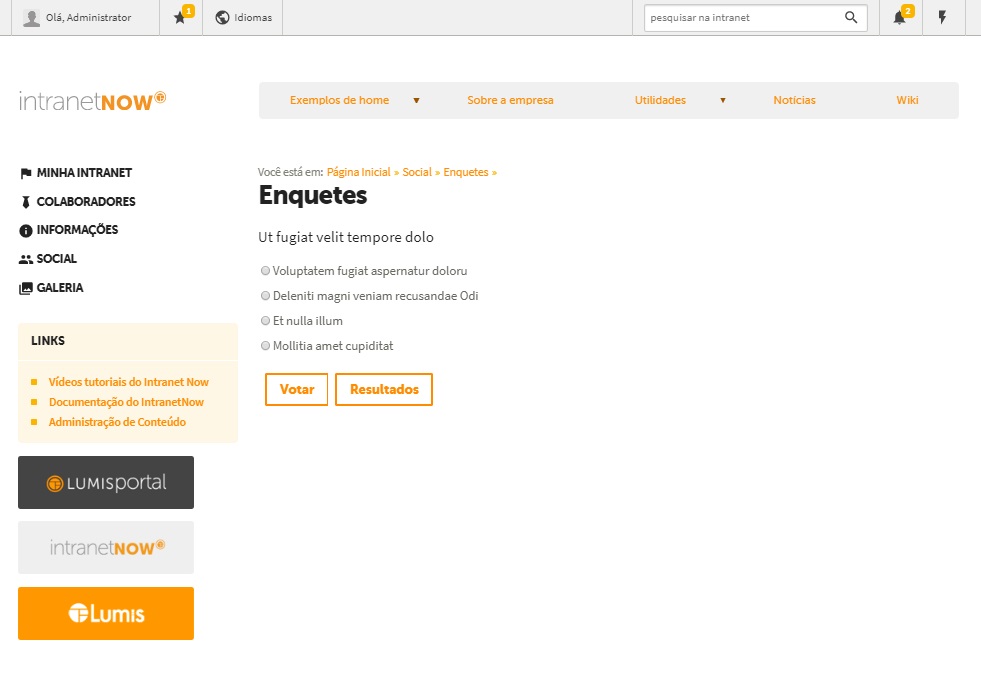The height and width of the screenshot is (676, 981).
Task: Go to the Wiki menu item
Action: pyautogui.click(x=907, y=100)
